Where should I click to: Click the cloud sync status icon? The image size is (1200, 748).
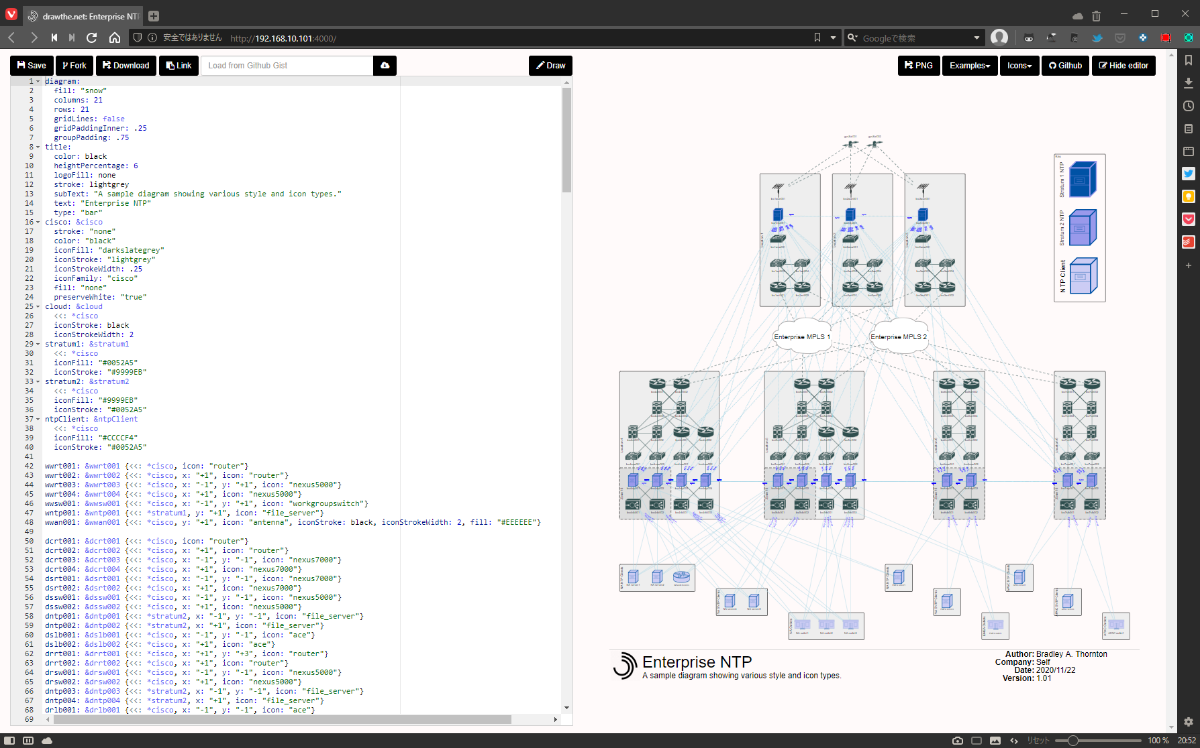[x=1077, y=16]
